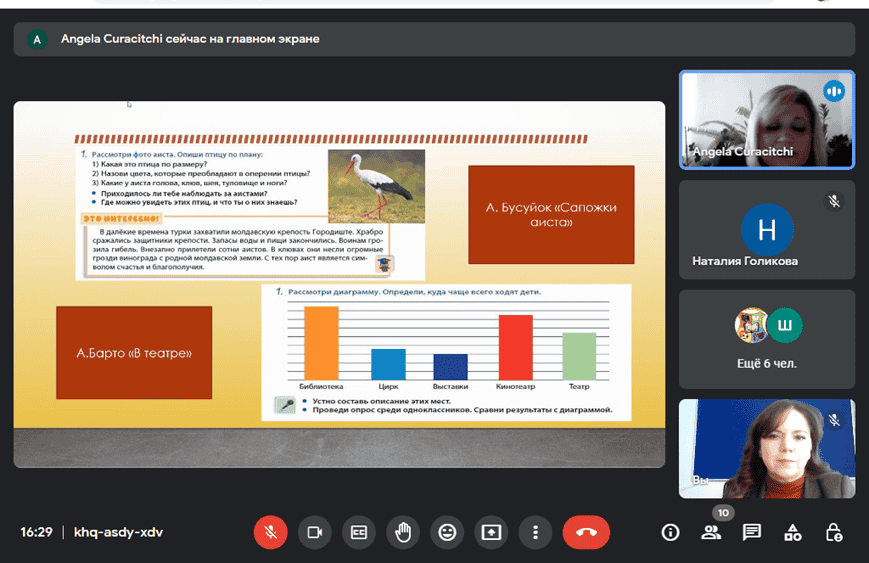Open host controls lock icon
Screen dimensions: 869x563
pos(833,532)
